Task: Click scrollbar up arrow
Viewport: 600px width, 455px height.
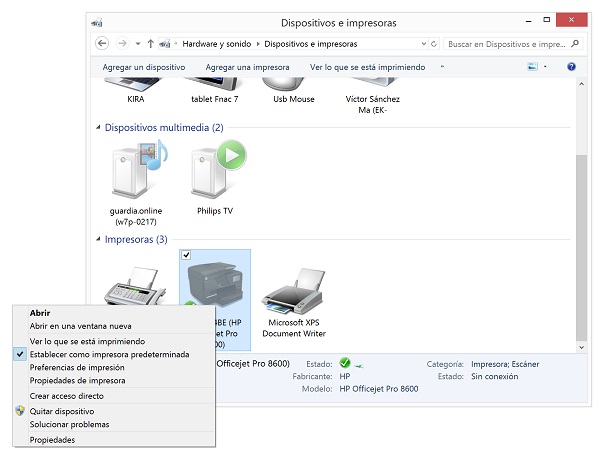Action: pyautogui.click(x=581, y=84)
